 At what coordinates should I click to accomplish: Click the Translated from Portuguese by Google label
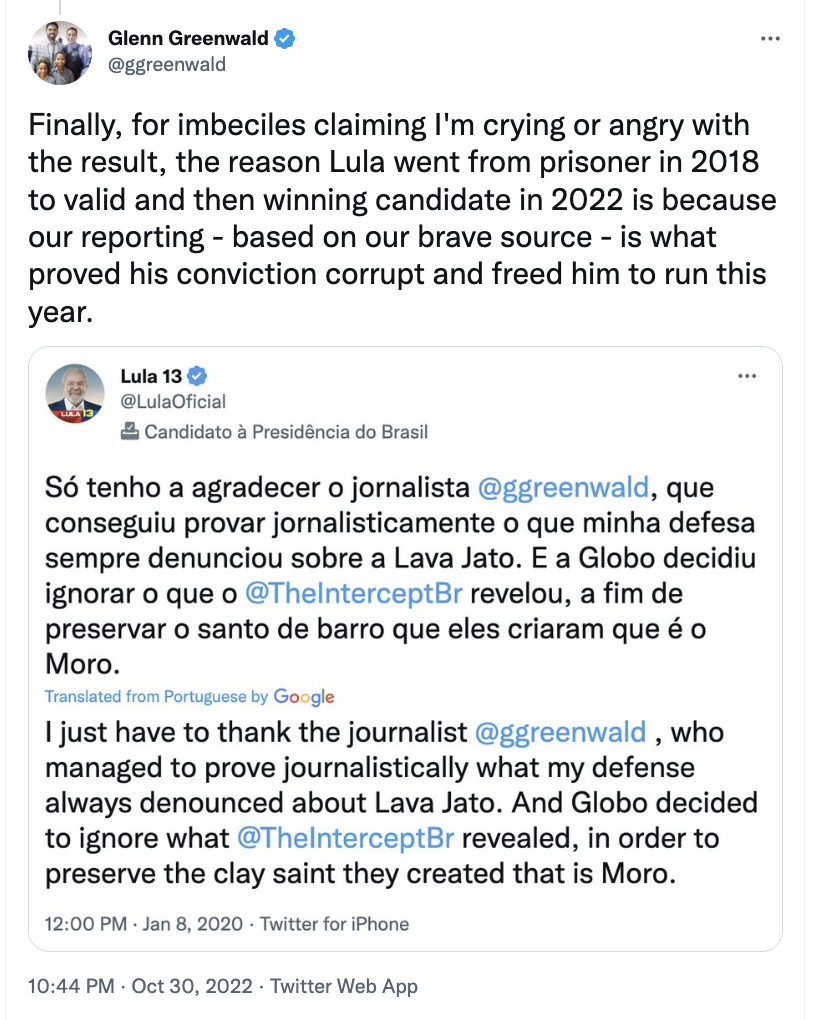[x=189, y=697]
